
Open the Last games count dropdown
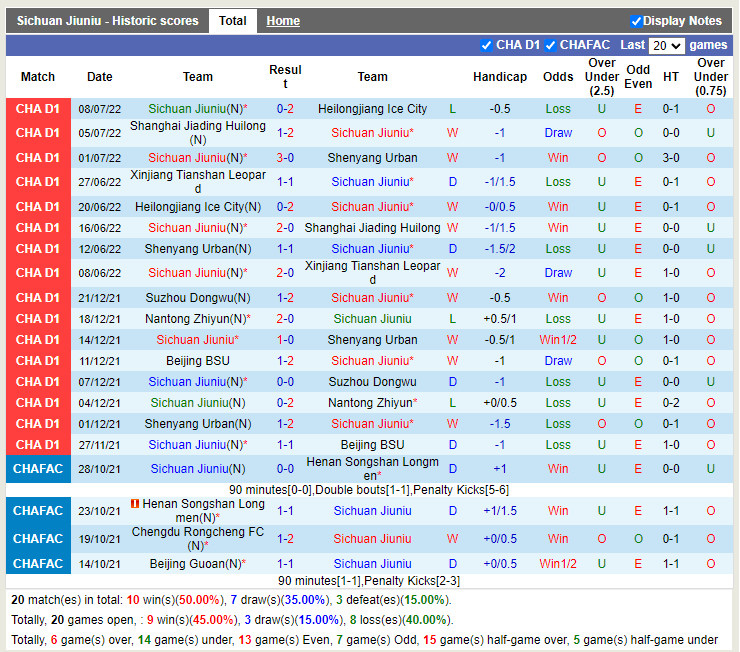coord(666,46)
